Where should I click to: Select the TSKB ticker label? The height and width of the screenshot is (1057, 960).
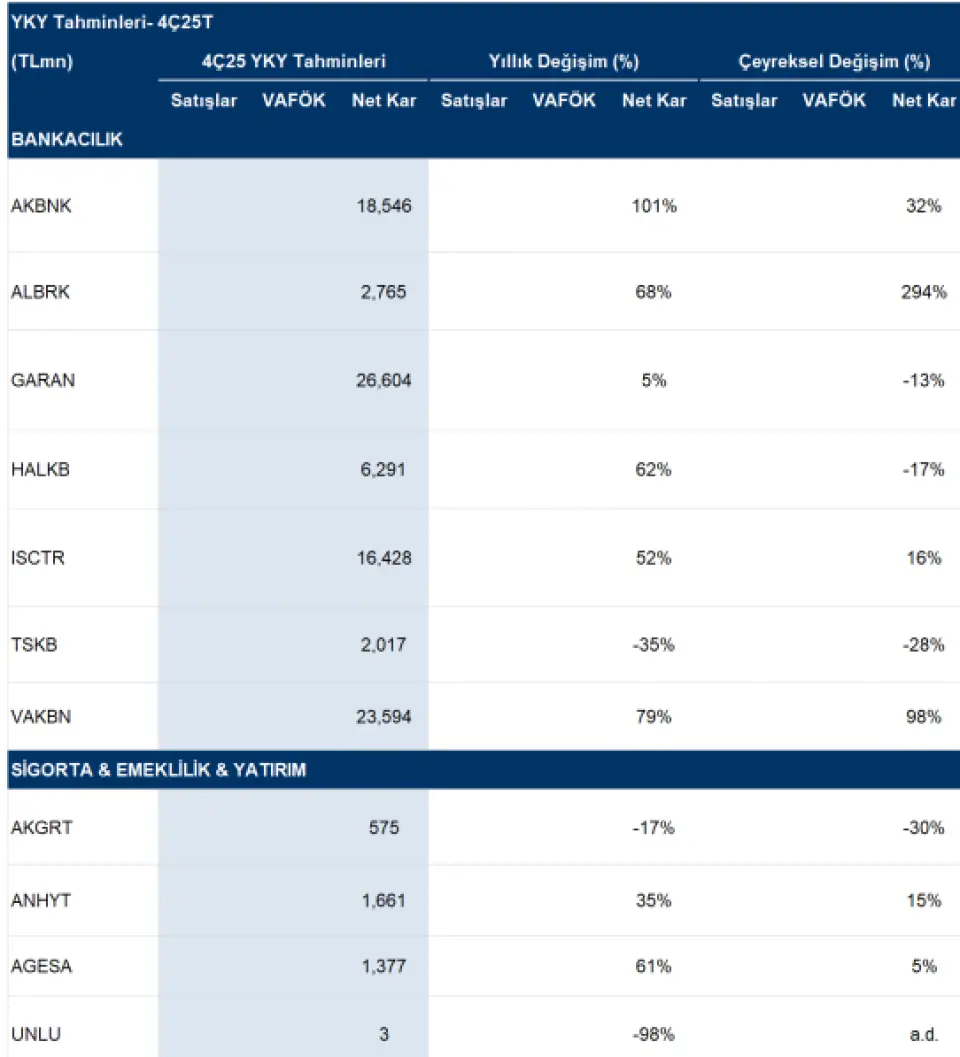coord(34,645)
